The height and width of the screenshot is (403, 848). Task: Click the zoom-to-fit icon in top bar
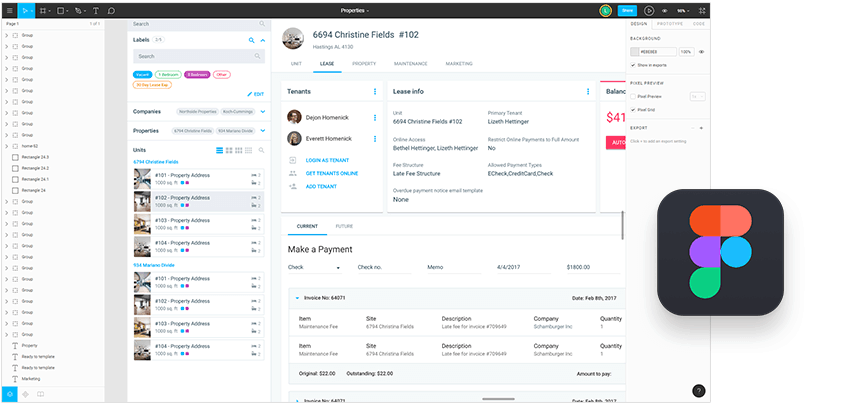[702, 10]
